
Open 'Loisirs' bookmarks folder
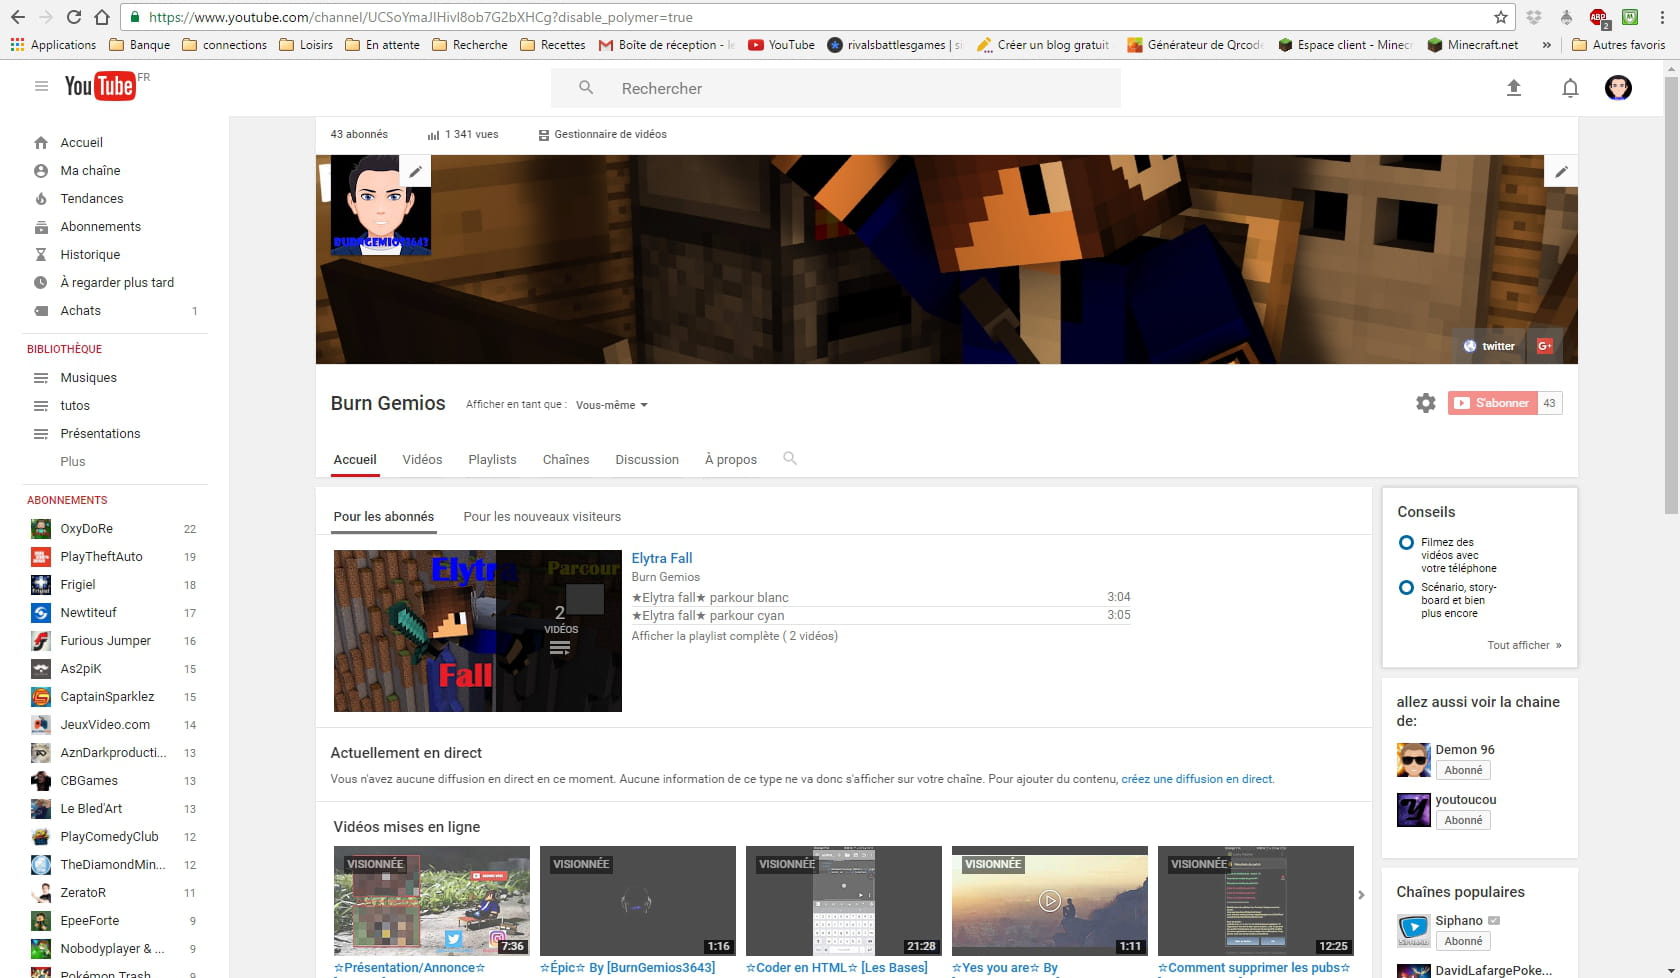coord(306,45)
